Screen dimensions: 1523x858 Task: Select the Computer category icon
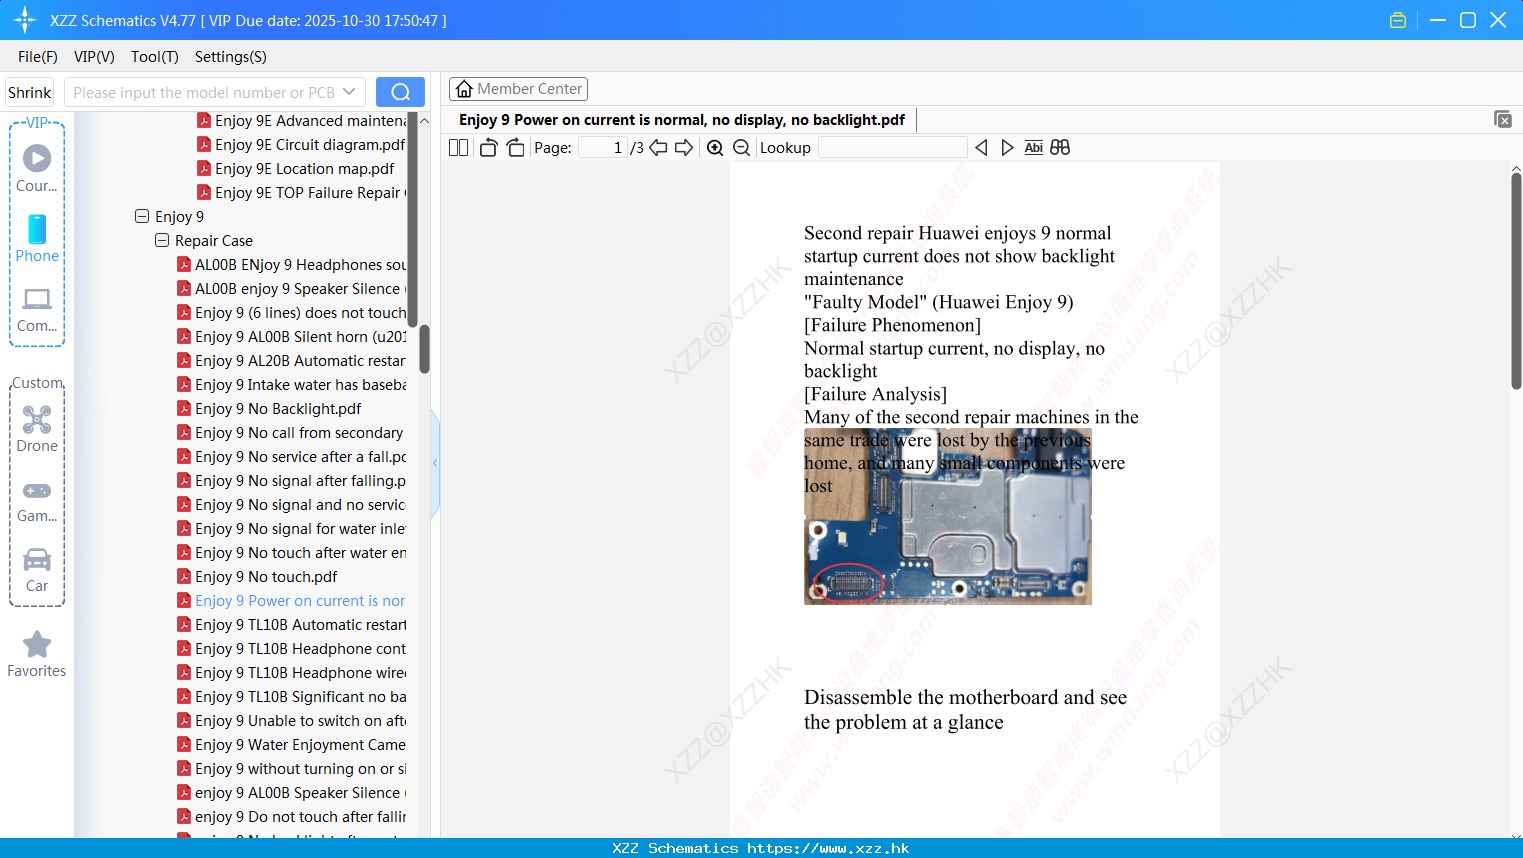point(37,310)
